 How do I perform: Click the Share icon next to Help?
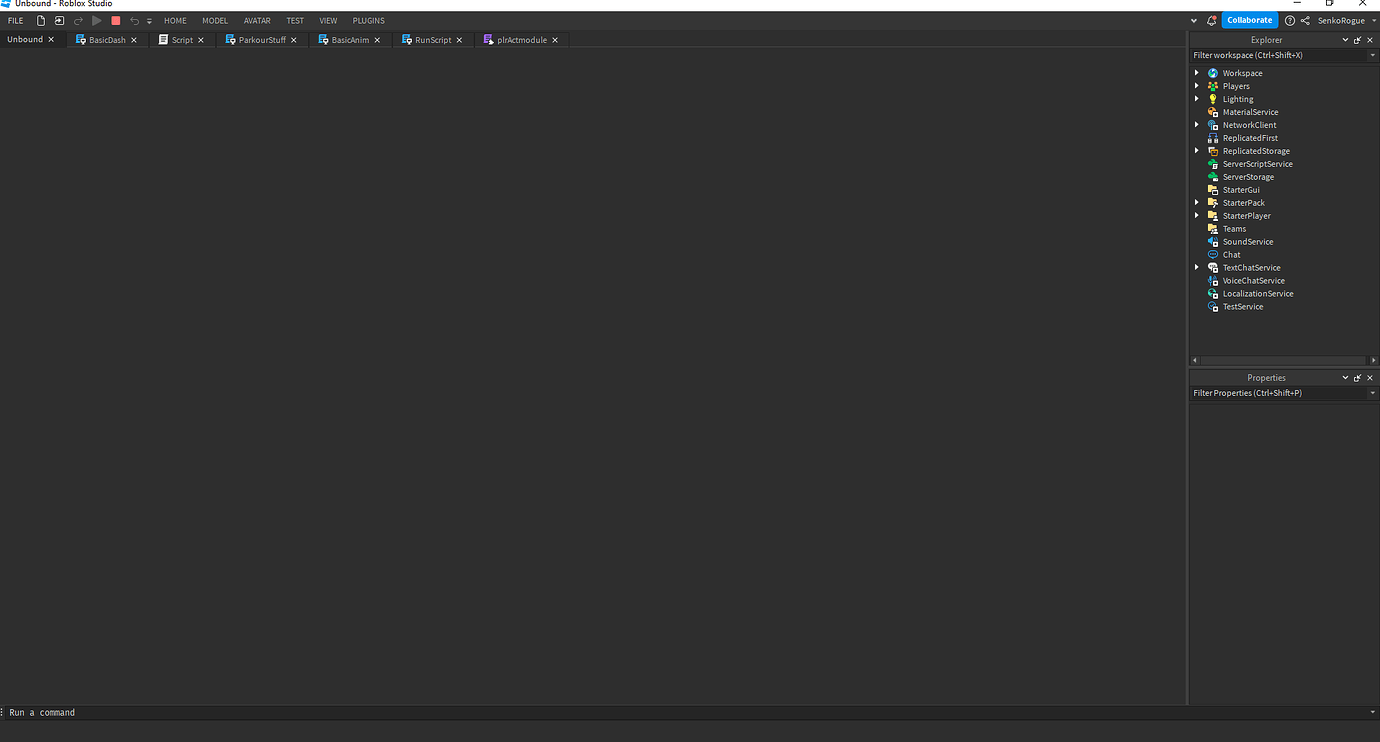click(x=1305, y=20)
